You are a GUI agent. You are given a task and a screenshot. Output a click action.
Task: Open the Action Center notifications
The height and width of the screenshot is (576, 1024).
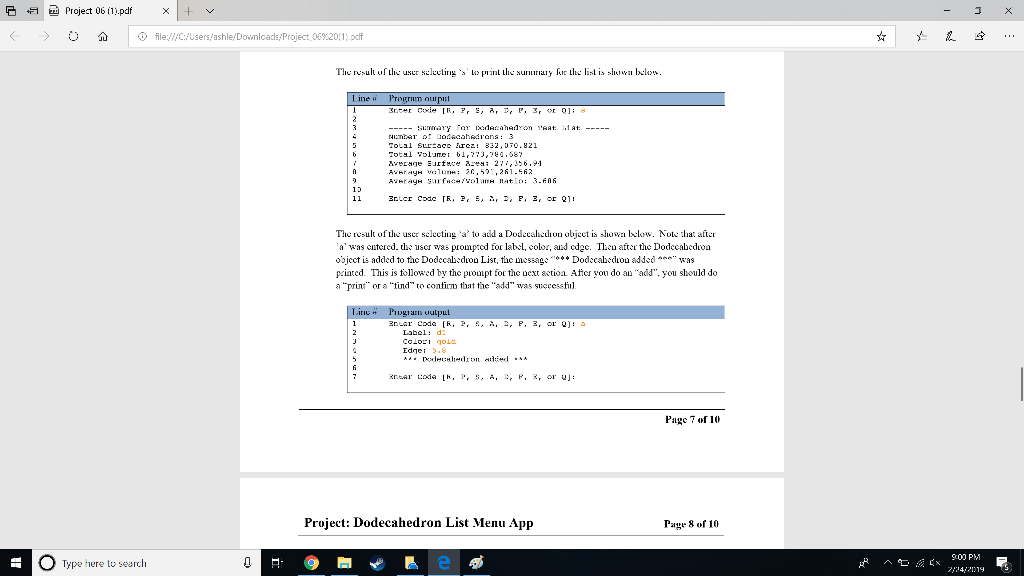1002,562
